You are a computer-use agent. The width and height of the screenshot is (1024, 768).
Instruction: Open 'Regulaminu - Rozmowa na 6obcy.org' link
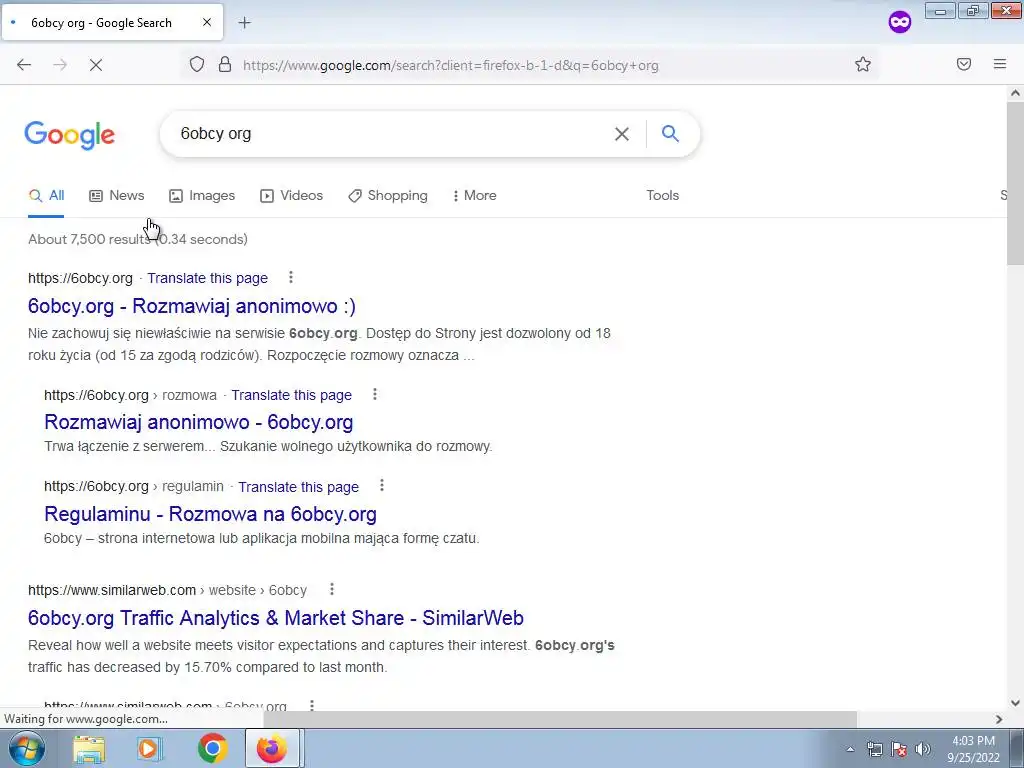(x=210, y=514)
